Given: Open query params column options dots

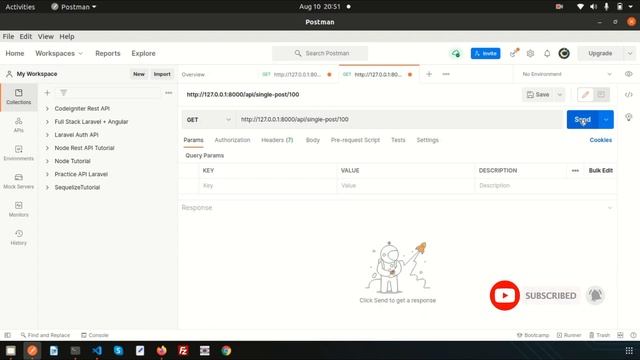Looking at the screenshot, I should [x=575, y=171].
